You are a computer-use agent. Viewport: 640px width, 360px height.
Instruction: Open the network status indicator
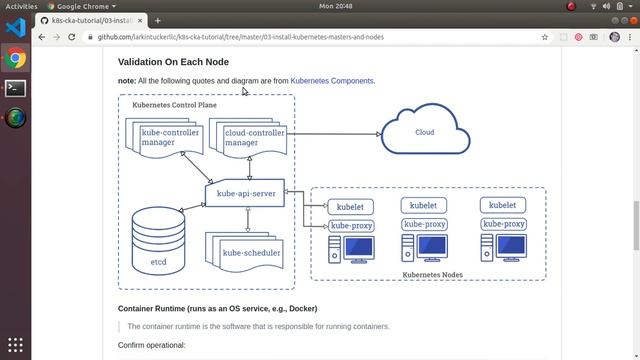tap(593, 6)
